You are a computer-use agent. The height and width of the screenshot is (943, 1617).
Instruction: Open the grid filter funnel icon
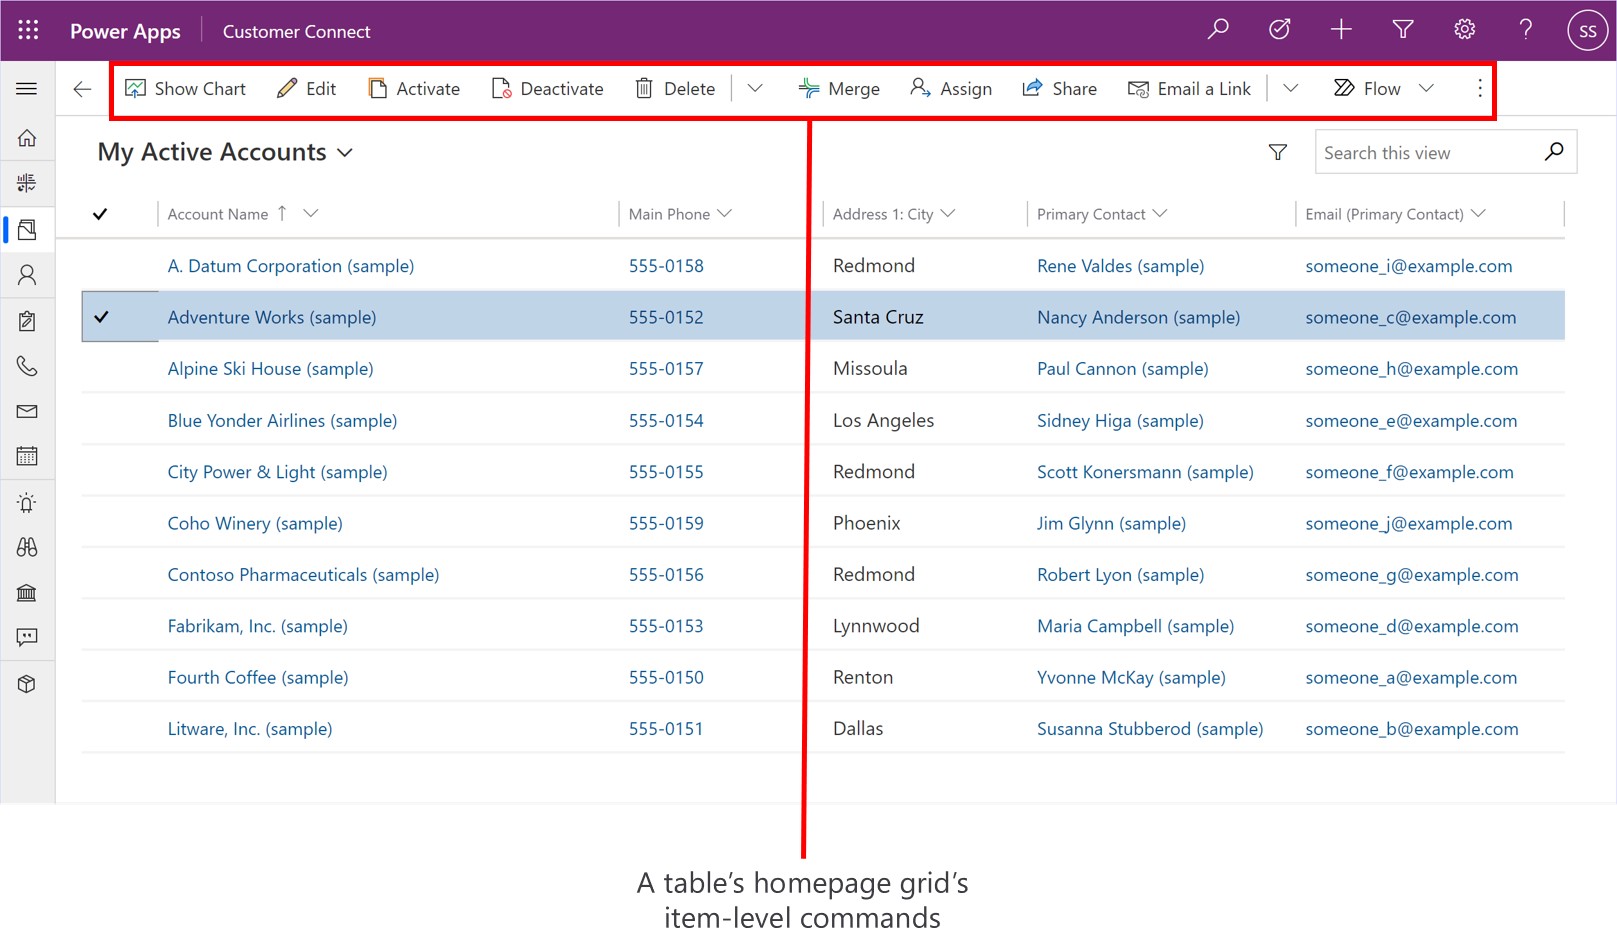pyautogui.click(x=1277, y=153)
